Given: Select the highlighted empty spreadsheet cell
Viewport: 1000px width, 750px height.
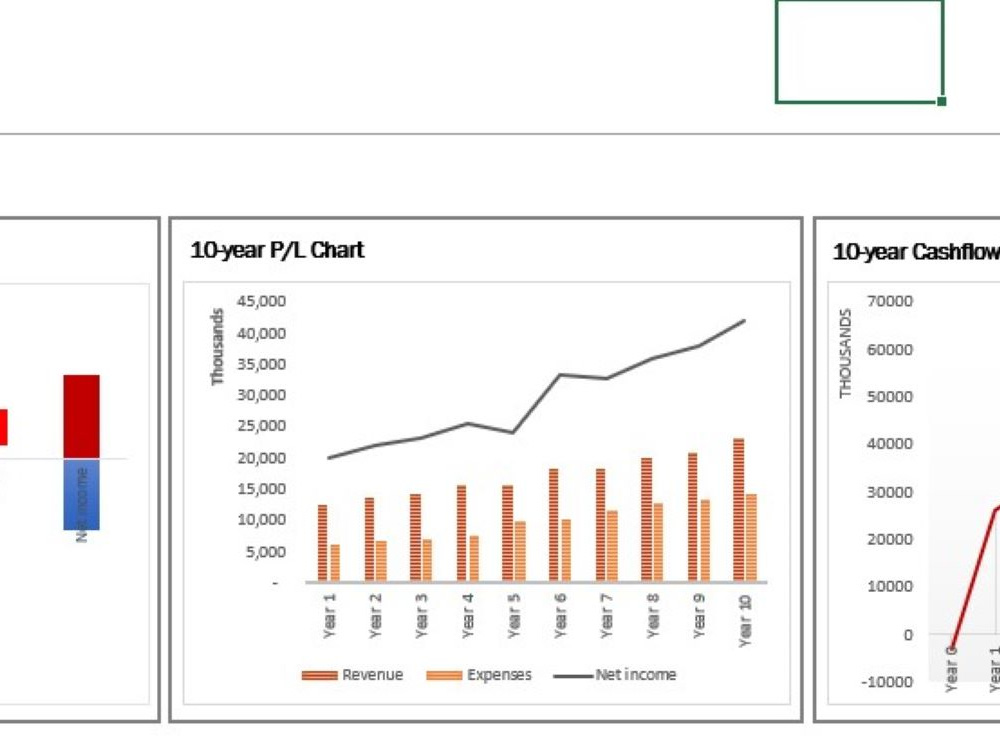Looking at the screenshot, I should pyautogui.click(x=859, y=50).
